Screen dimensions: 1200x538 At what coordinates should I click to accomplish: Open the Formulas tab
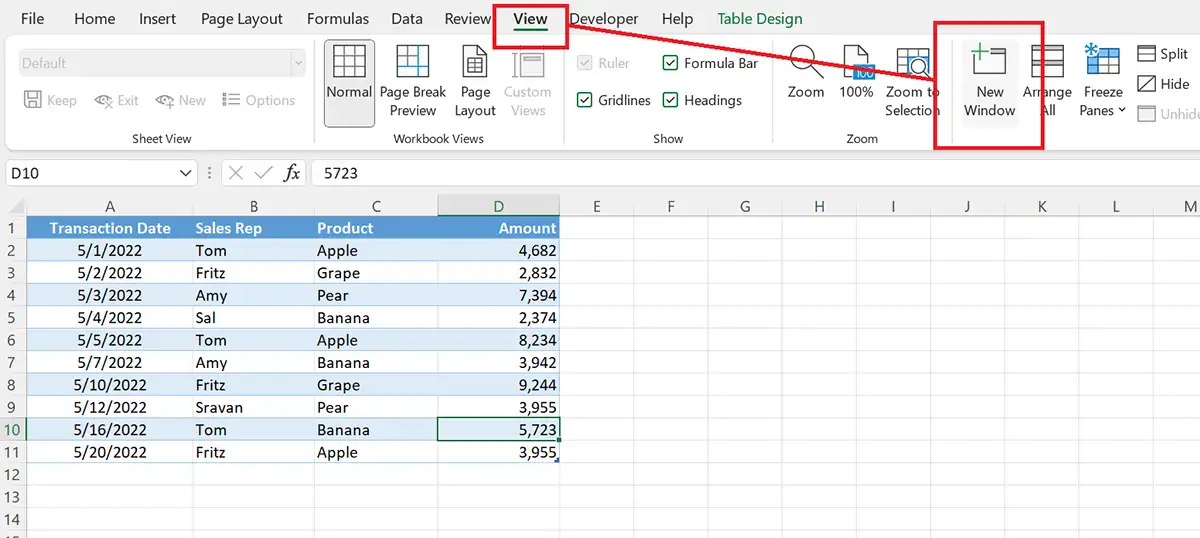(338, 19)
